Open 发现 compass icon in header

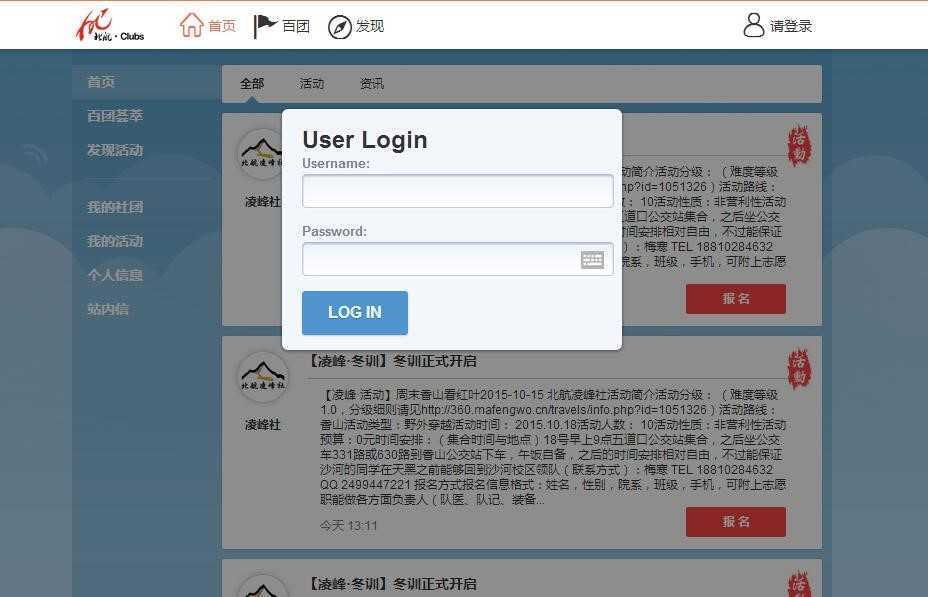pos(340,27)
